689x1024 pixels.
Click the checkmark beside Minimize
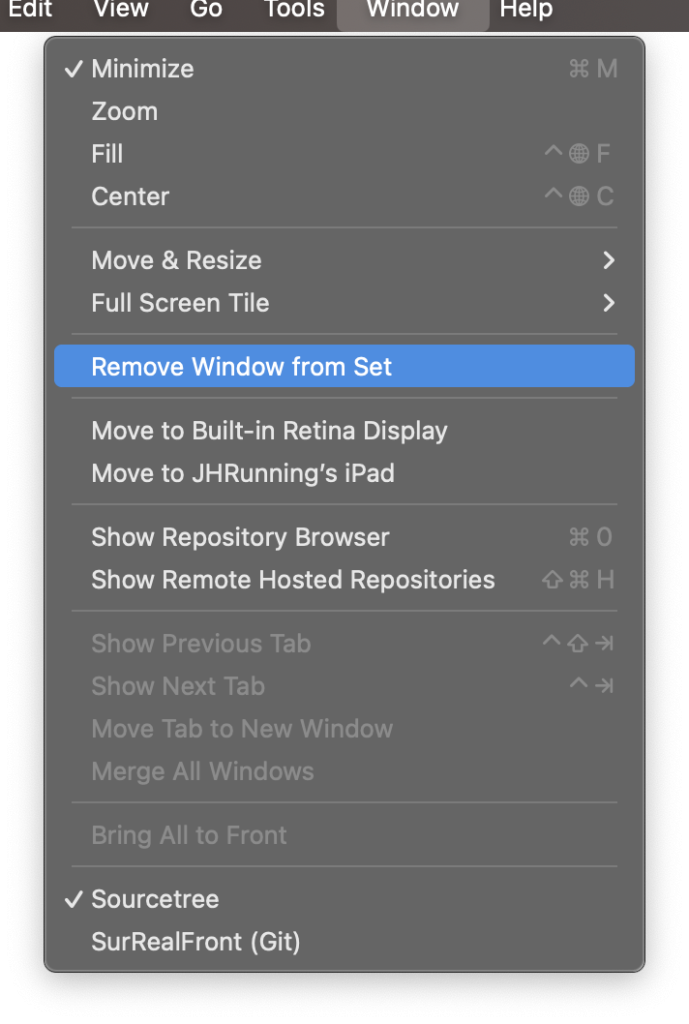[x=74, y=69]
